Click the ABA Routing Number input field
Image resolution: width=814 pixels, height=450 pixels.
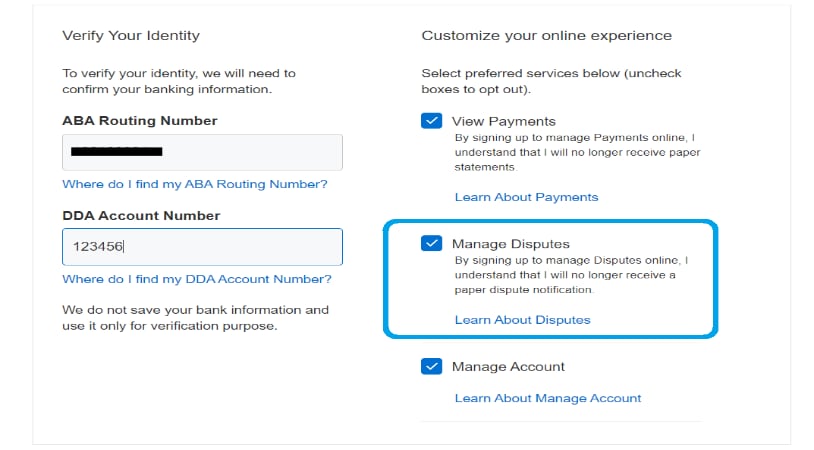coord(202,152)
